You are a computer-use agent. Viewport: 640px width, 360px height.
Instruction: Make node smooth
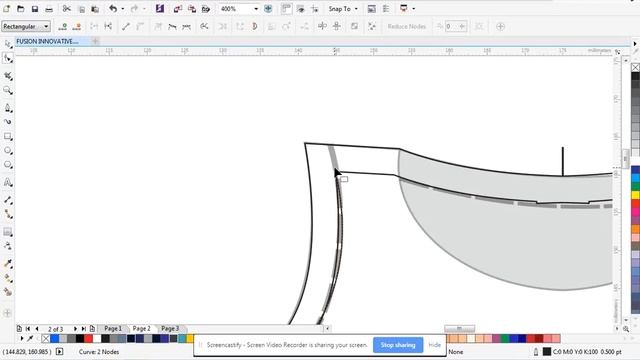(172, 27)
